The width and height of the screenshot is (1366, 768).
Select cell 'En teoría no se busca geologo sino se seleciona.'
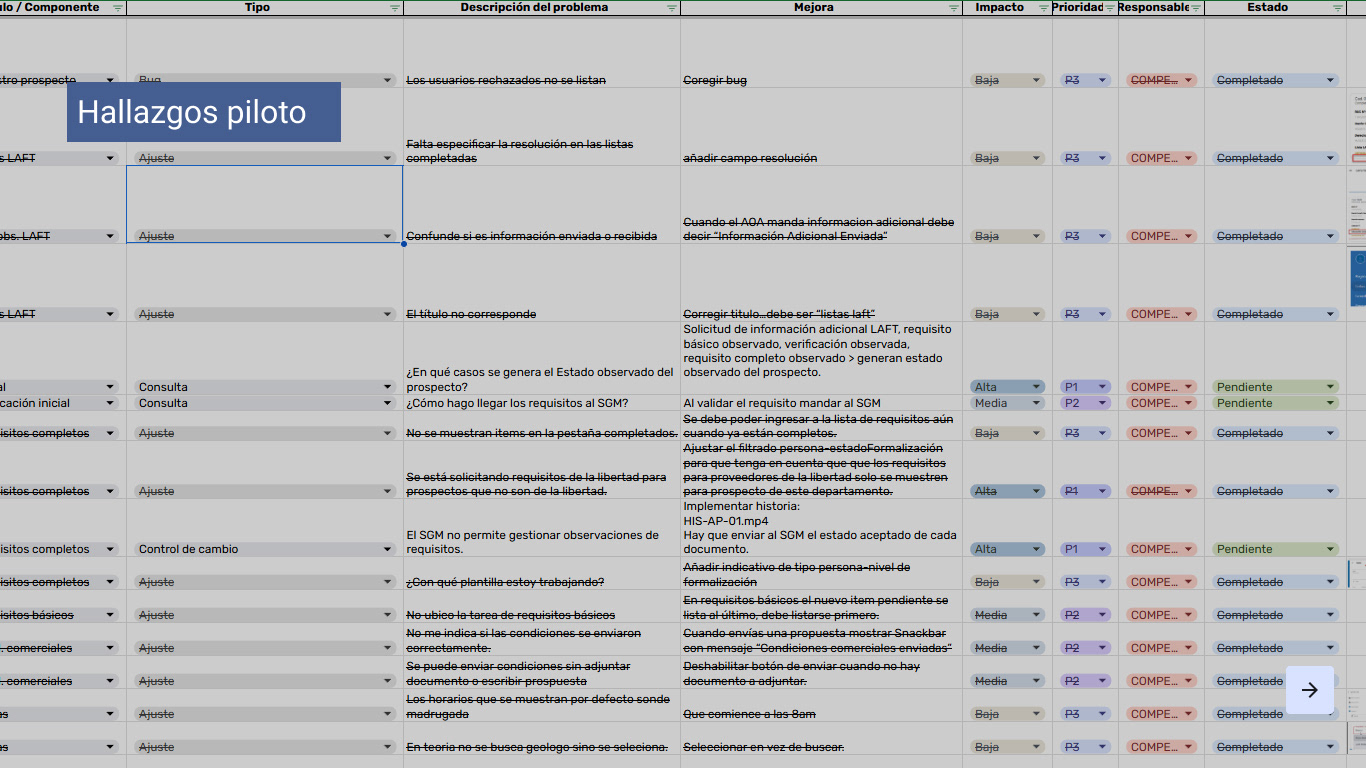(x=542, y=739)
